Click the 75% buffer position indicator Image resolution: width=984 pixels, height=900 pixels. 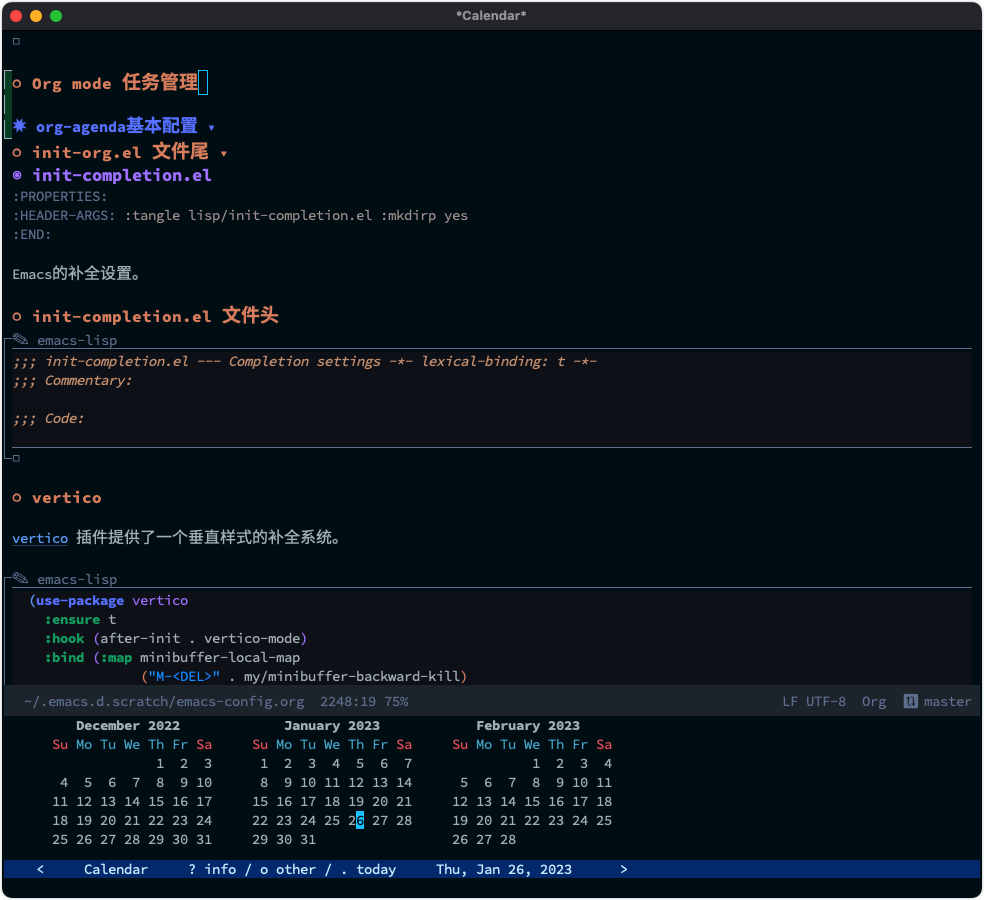pos(396,701)
